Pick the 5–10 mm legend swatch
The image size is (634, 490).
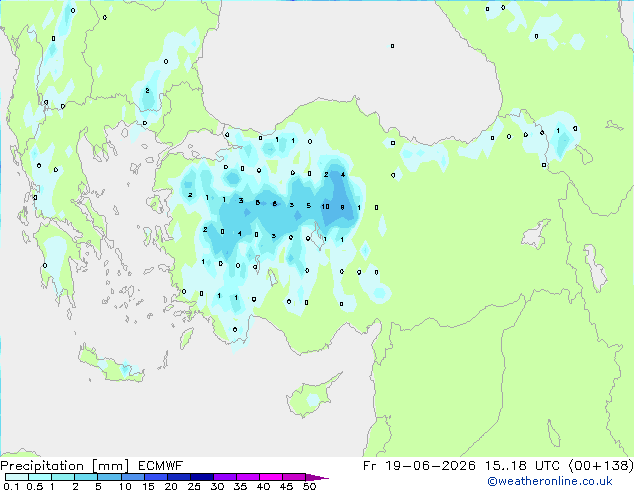point(109,477)
